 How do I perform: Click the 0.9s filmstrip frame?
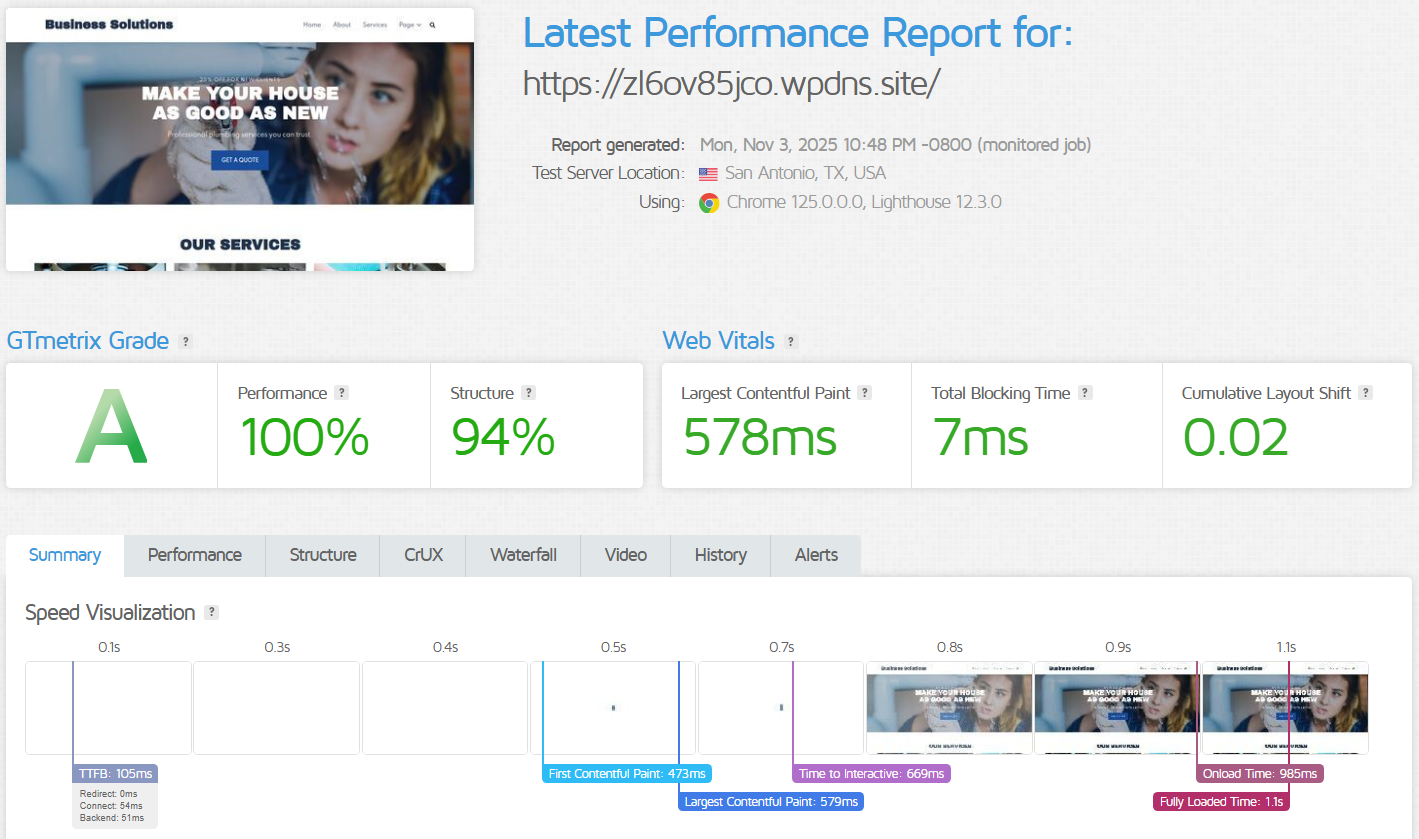(x=1117, y=708)
